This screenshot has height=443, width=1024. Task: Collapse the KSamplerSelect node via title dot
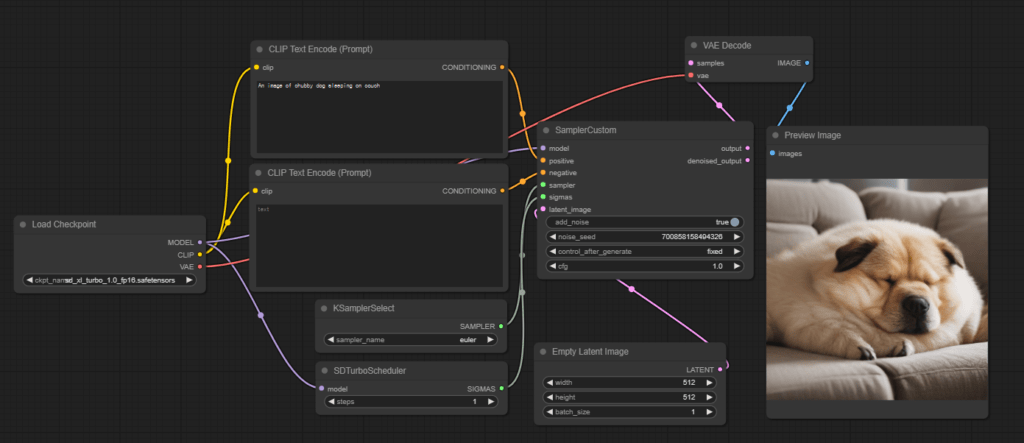(323, 308)
